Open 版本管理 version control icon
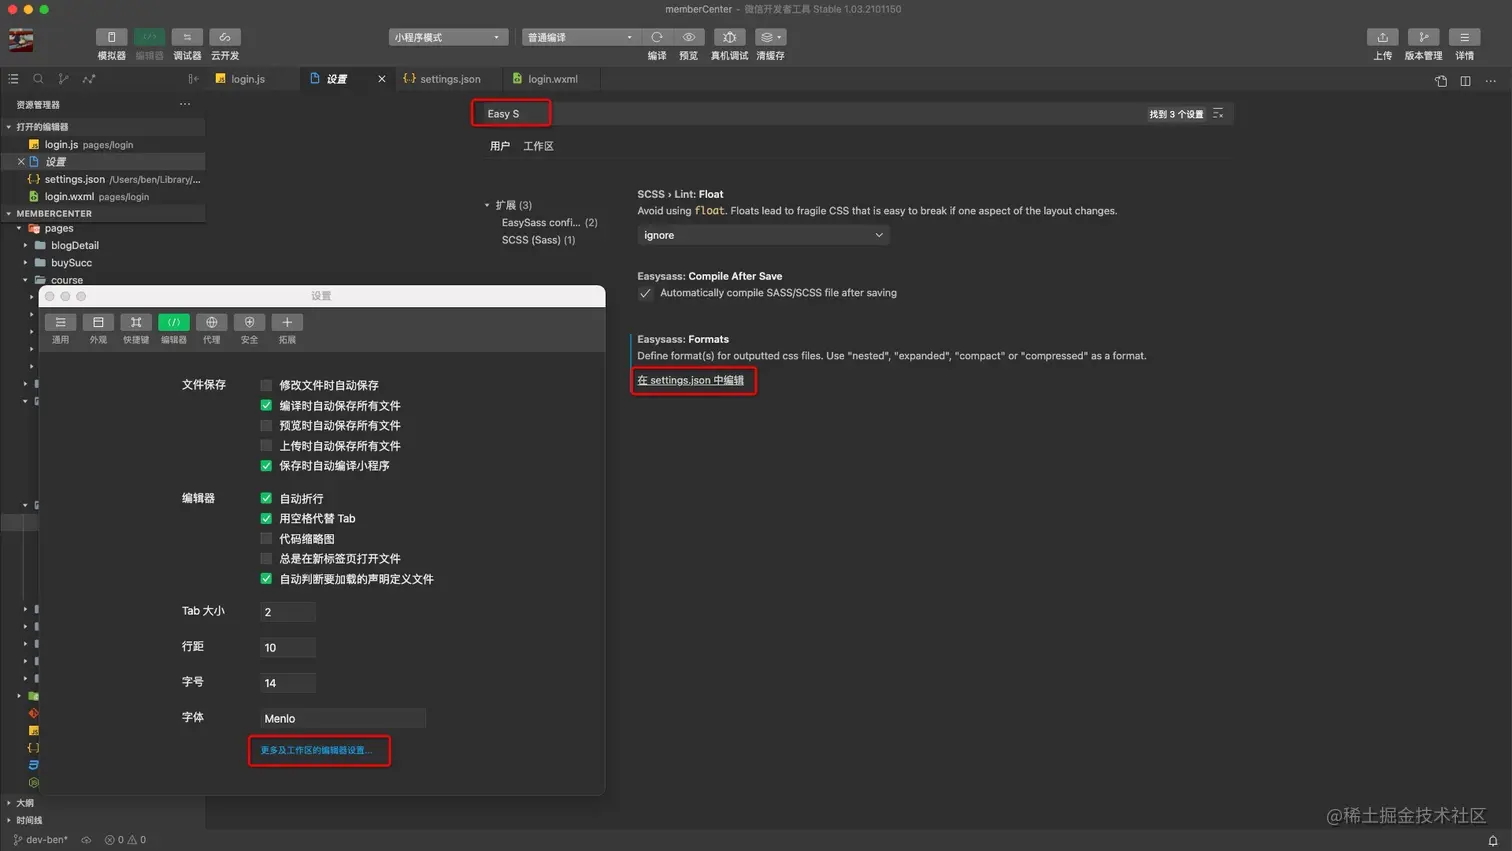This screenshot has height=851, width=1512. click(1423, 37)
